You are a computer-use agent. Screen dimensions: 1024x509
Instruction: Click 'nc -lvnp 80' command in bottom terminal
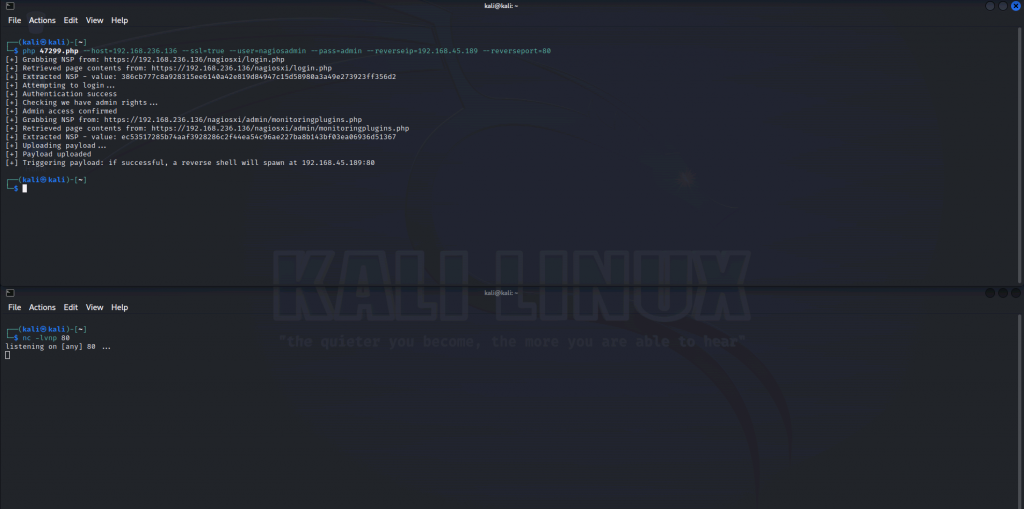click(x=46, y=338)
